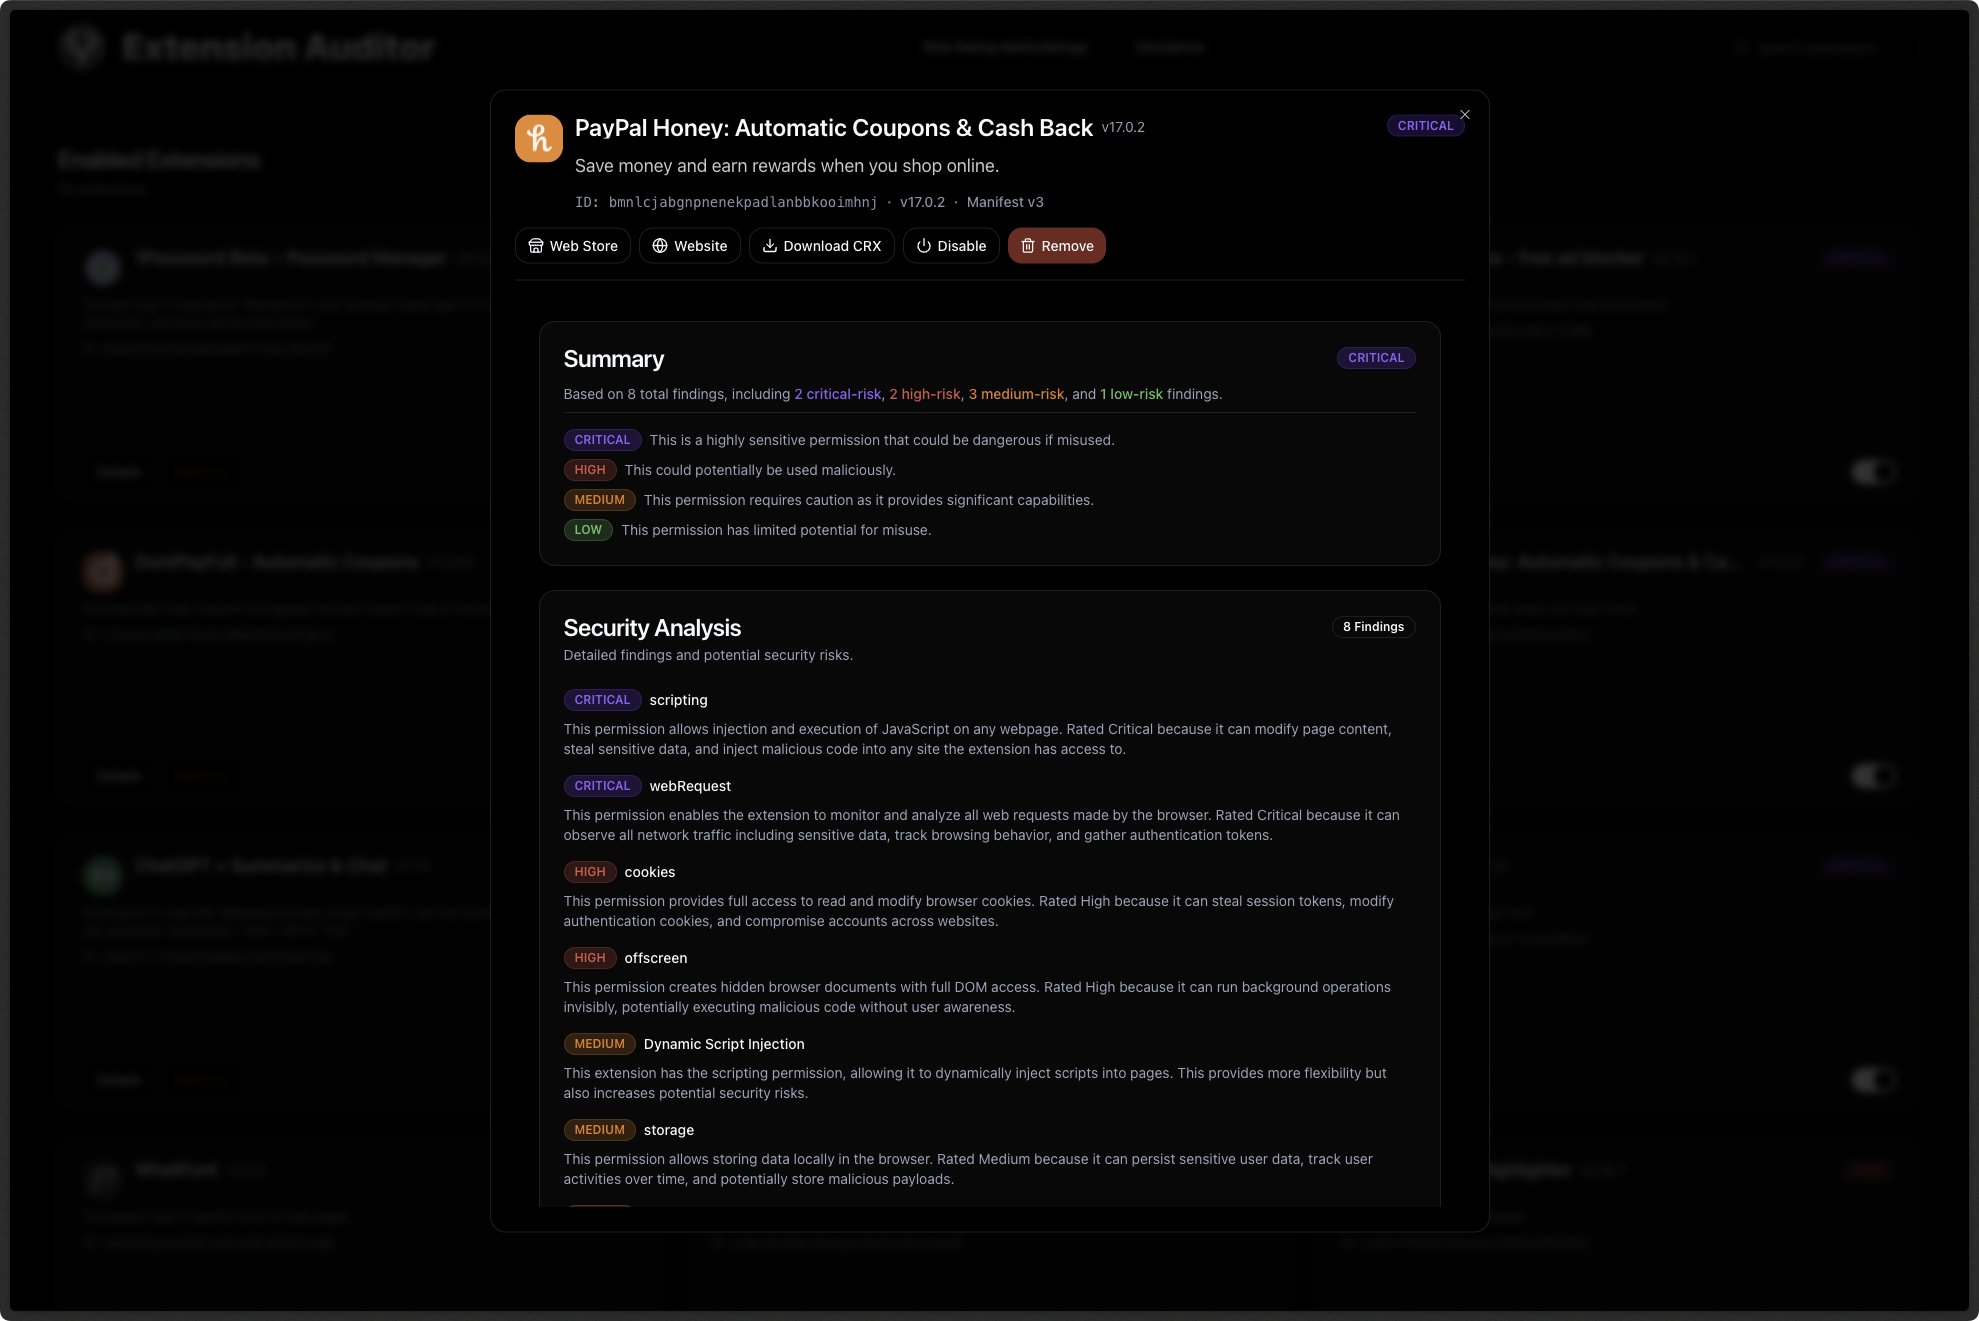Screen dimensions: 1979x1321
Task: Open the extension's Web Store page
Action: [573, 246]
